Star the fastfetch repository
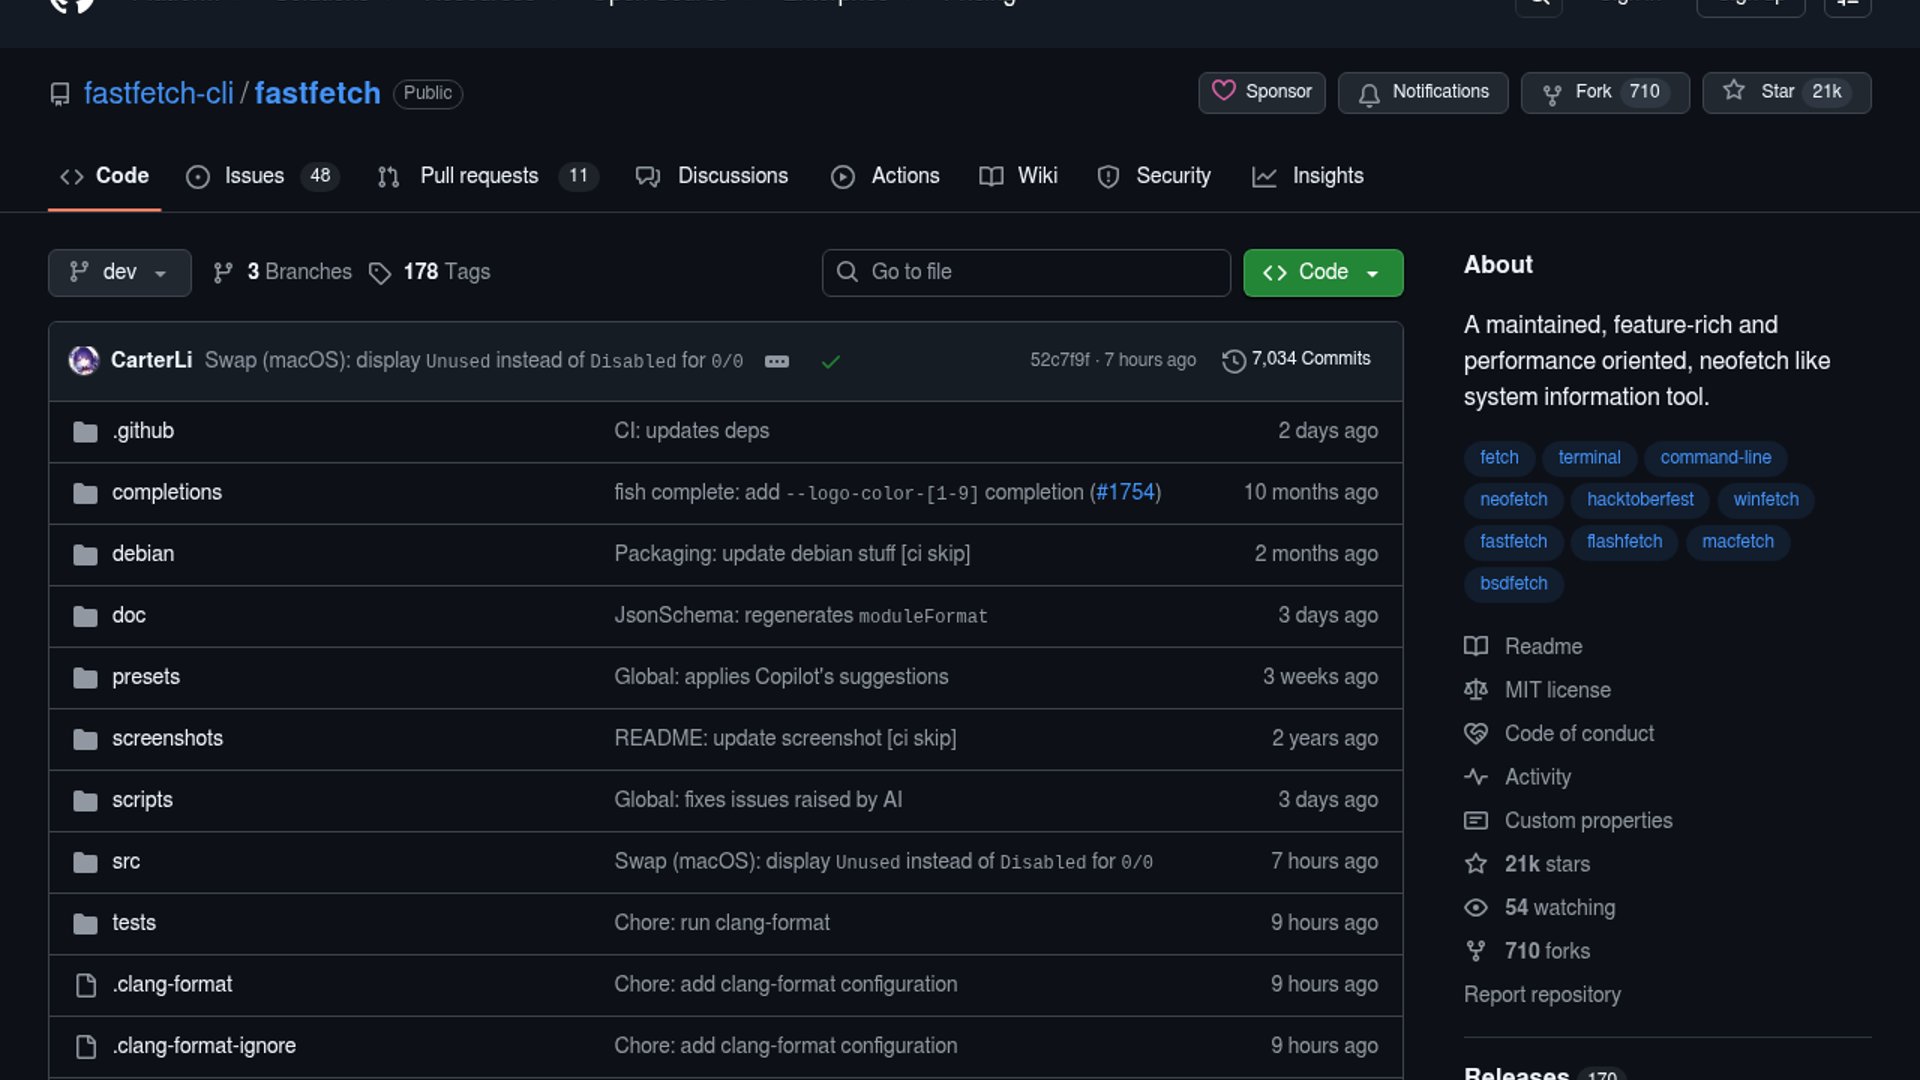The height and width of the screenshot is (1080, 1920). point(1776,92)
